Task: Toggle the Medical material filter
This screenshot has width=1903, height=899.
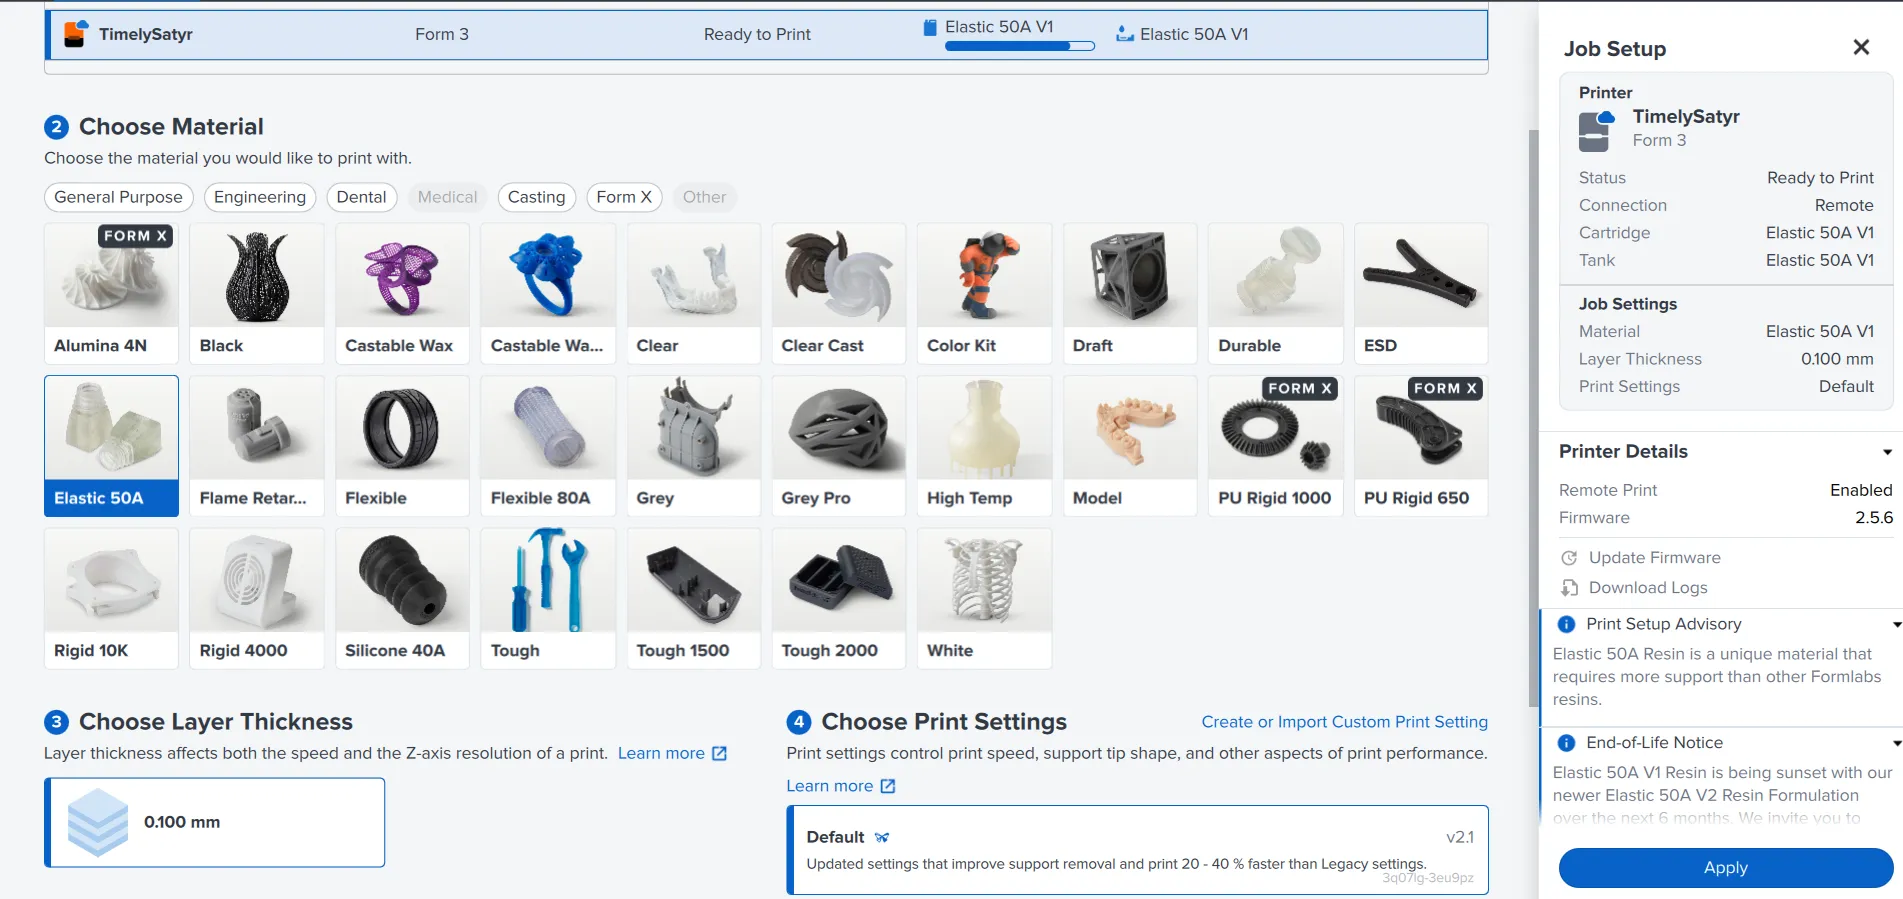Action: [x=447, y=197]
